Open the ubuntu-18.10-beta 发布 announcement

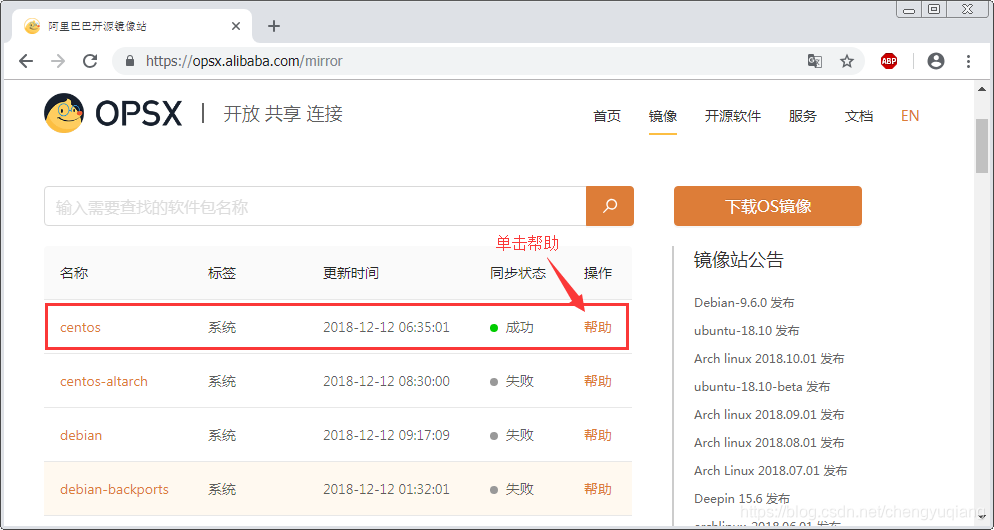(762, 386)
